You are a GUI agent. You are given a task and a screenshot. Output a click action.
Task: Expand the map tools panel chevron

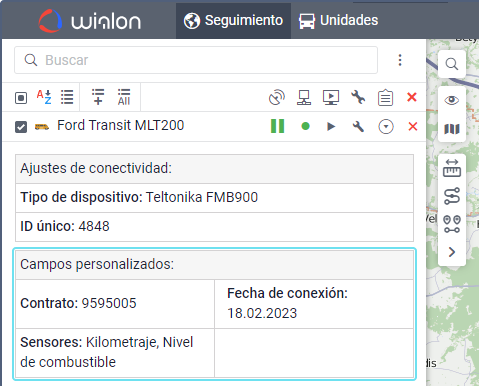[x=452, y=252]
